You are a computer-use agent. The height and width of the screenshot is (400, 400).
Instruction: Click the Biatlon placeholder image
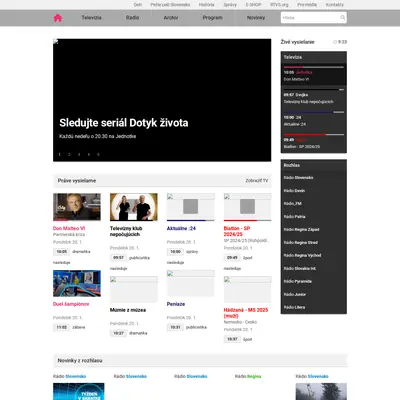pyautogui.click(x=247, y=207)
